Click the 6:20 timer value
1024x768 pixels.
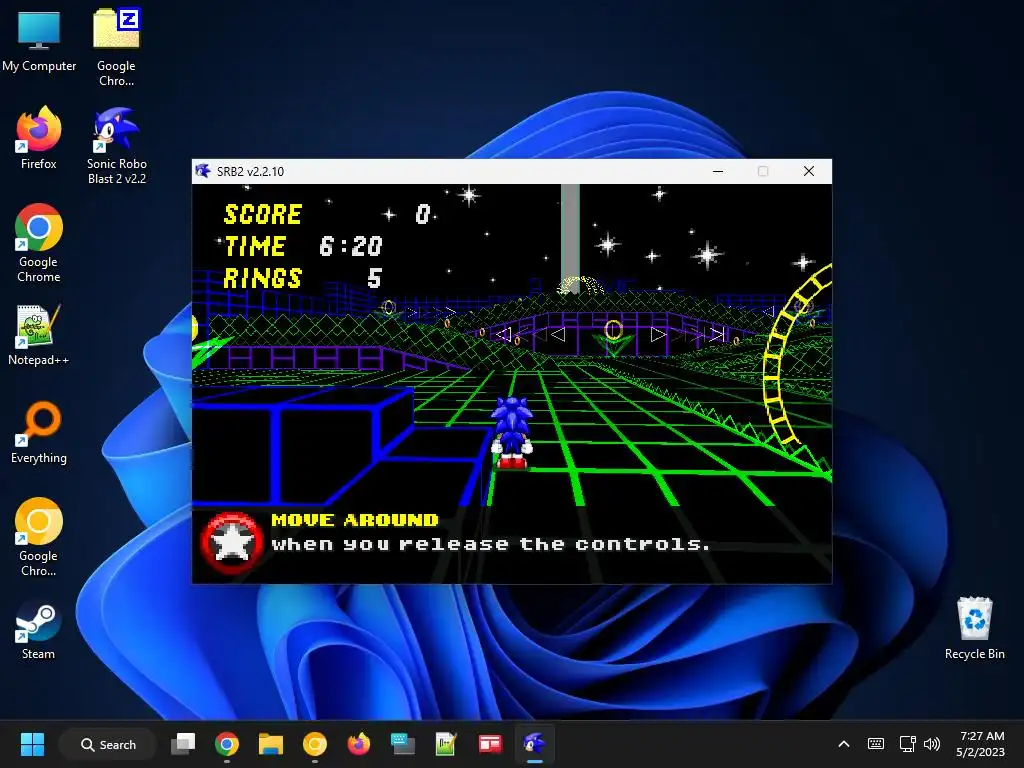pyautogui.click(x=351, y=247)
